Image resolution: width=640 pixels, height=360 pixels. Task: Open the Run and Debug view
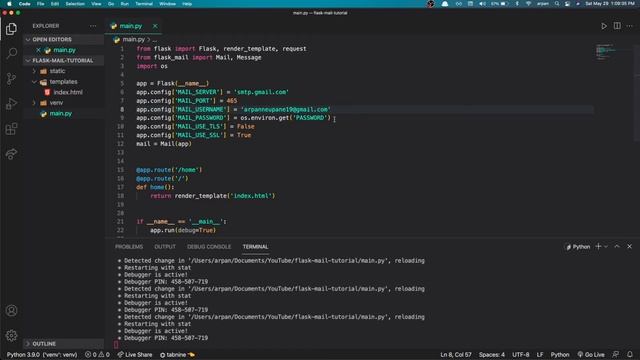coord(11,104)
